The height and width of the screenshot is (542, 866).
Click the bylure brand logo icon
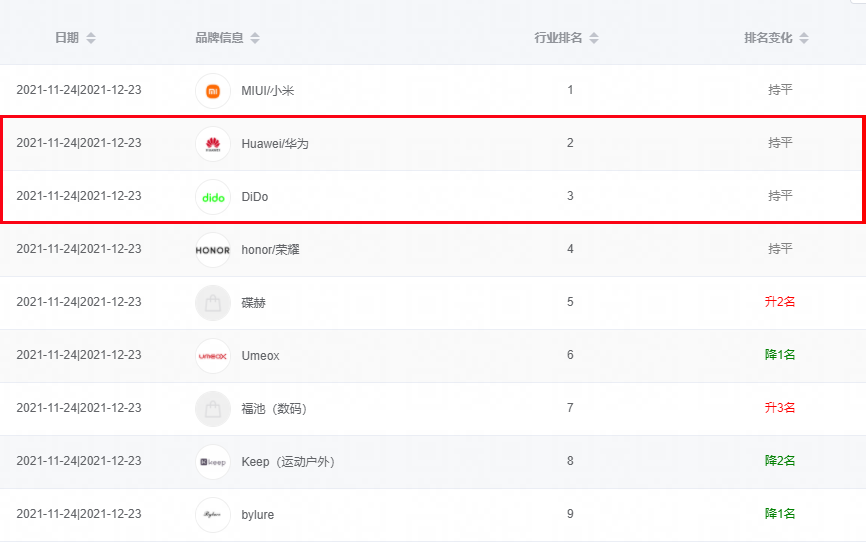click(213, 515)
